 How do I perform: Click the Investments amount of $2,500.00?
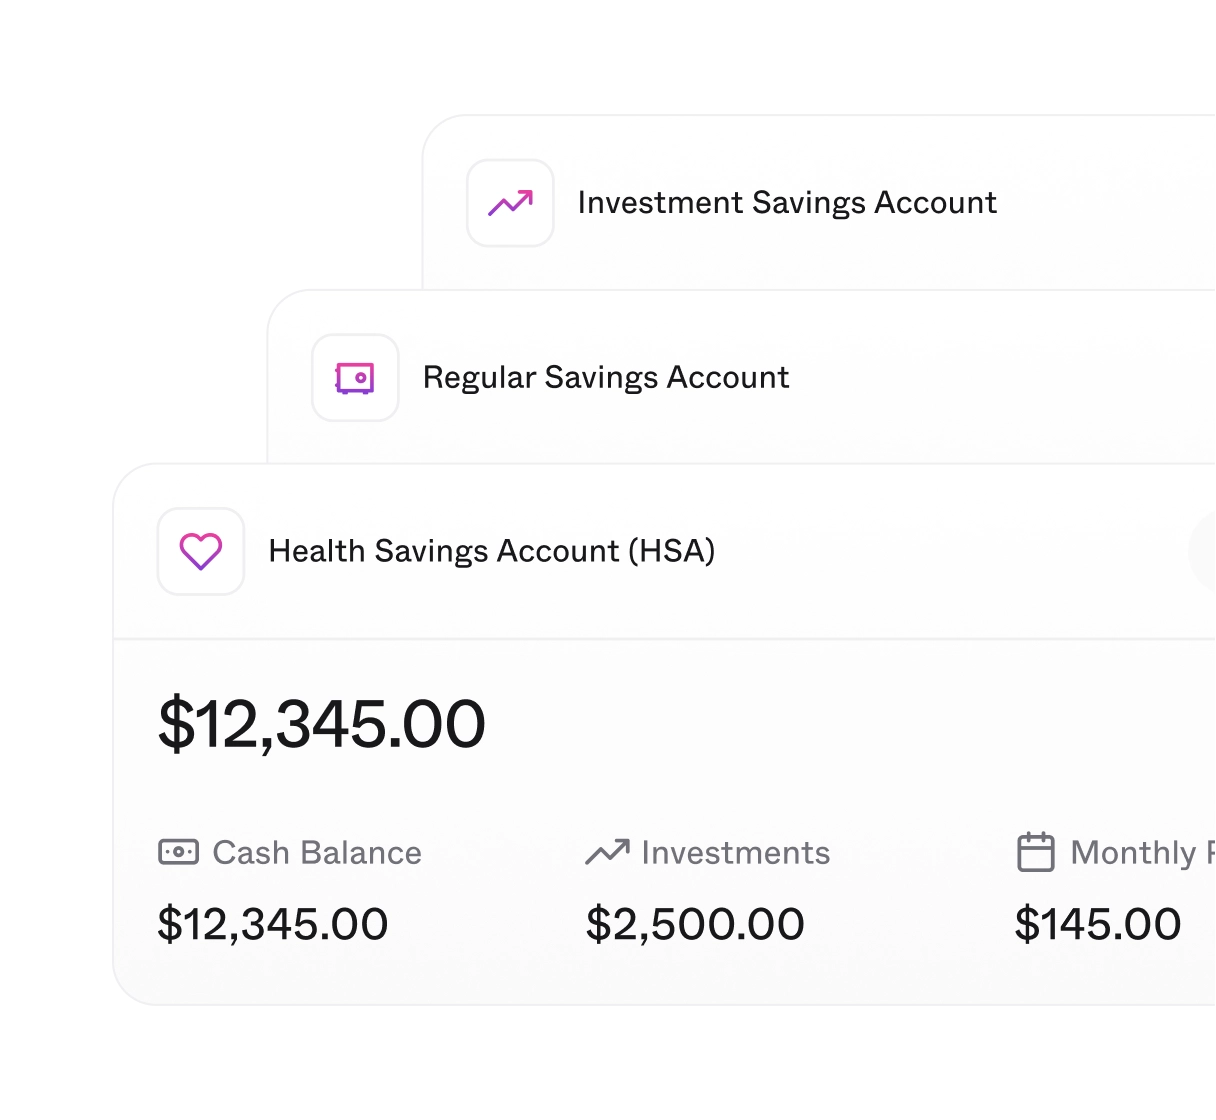click(695, 923)
